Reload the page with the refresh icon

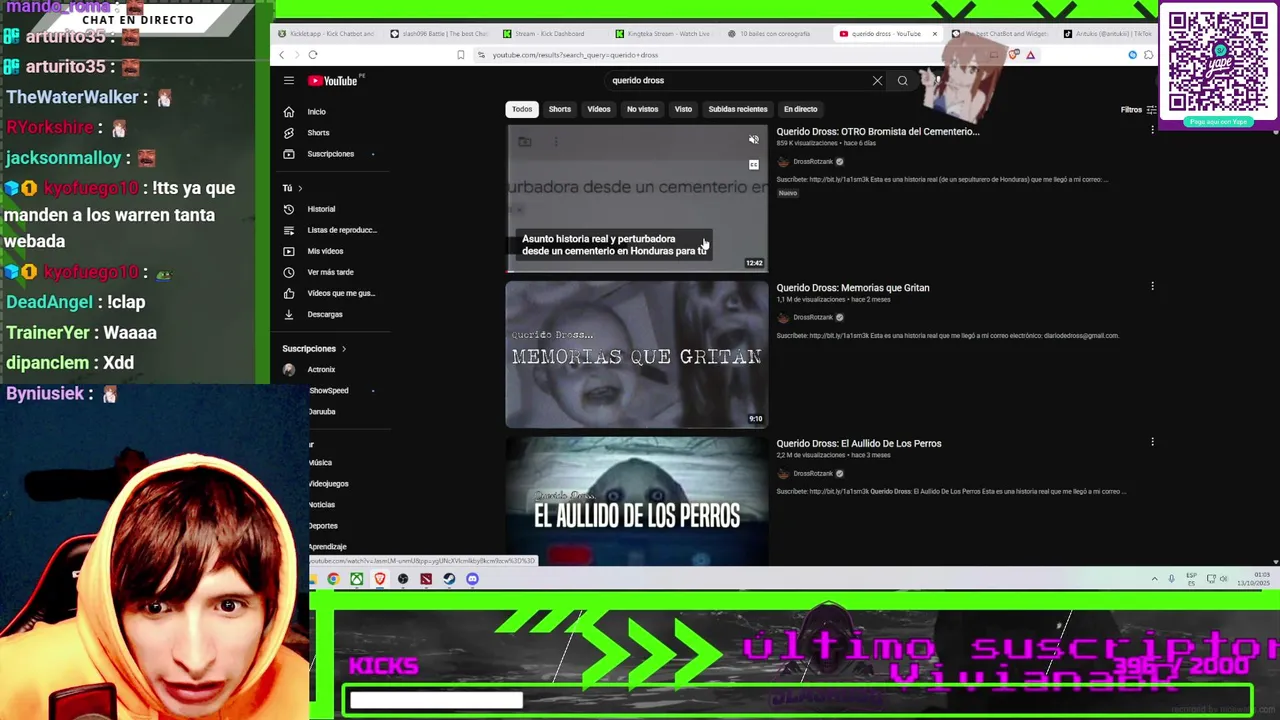coord(313,55)
